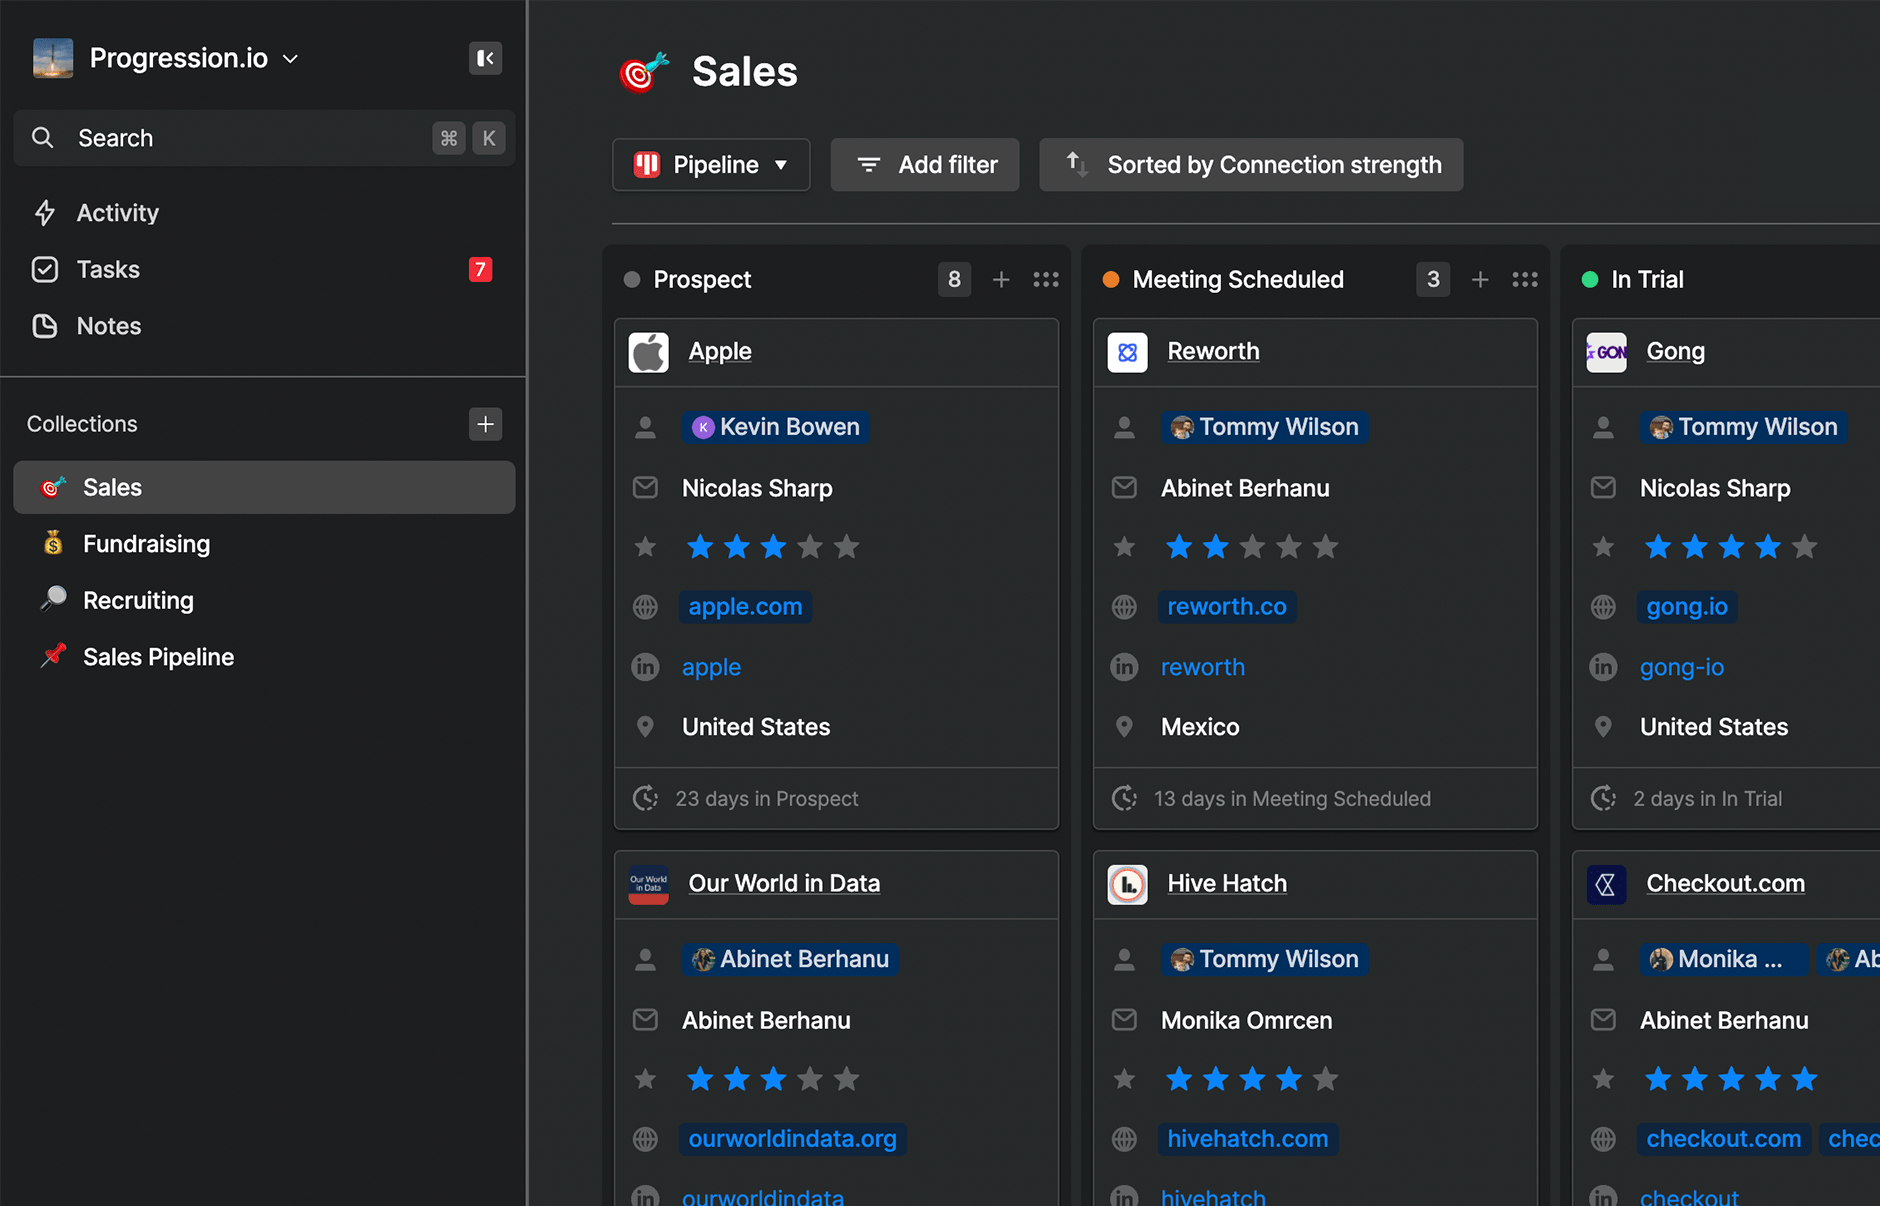Open the hivehatch.com website link
The height and width of the screenshot is (1206, 1880).
[x=1248, y=1139]
